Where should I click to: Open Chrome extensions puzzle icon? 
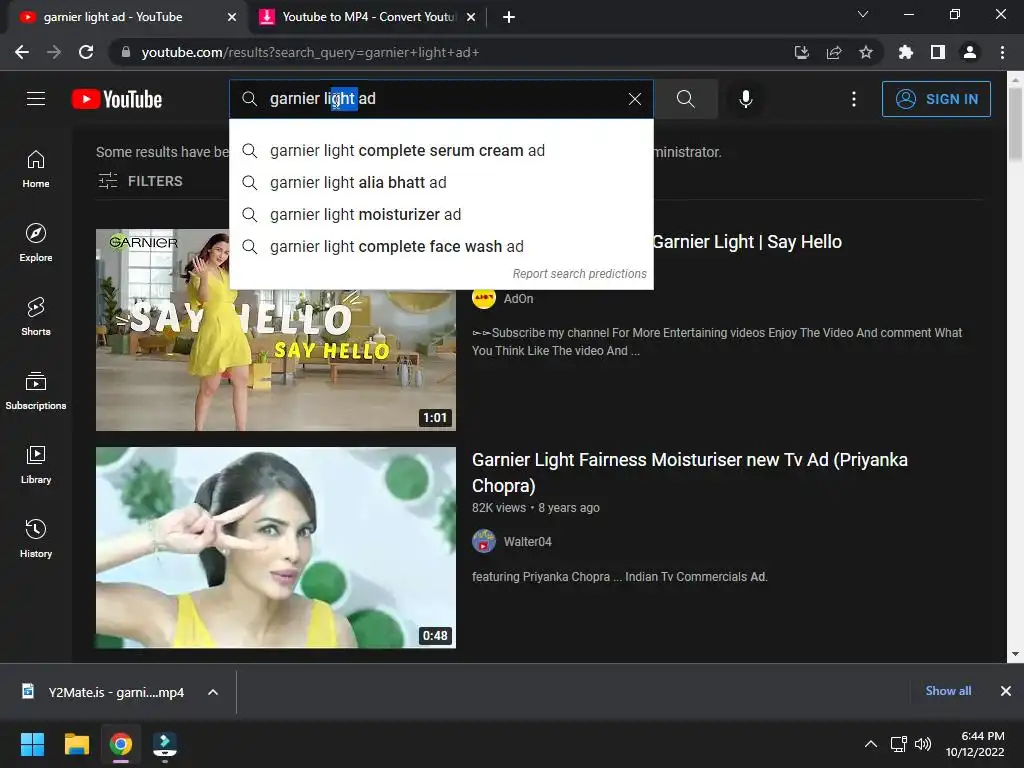tap(906, 52)
